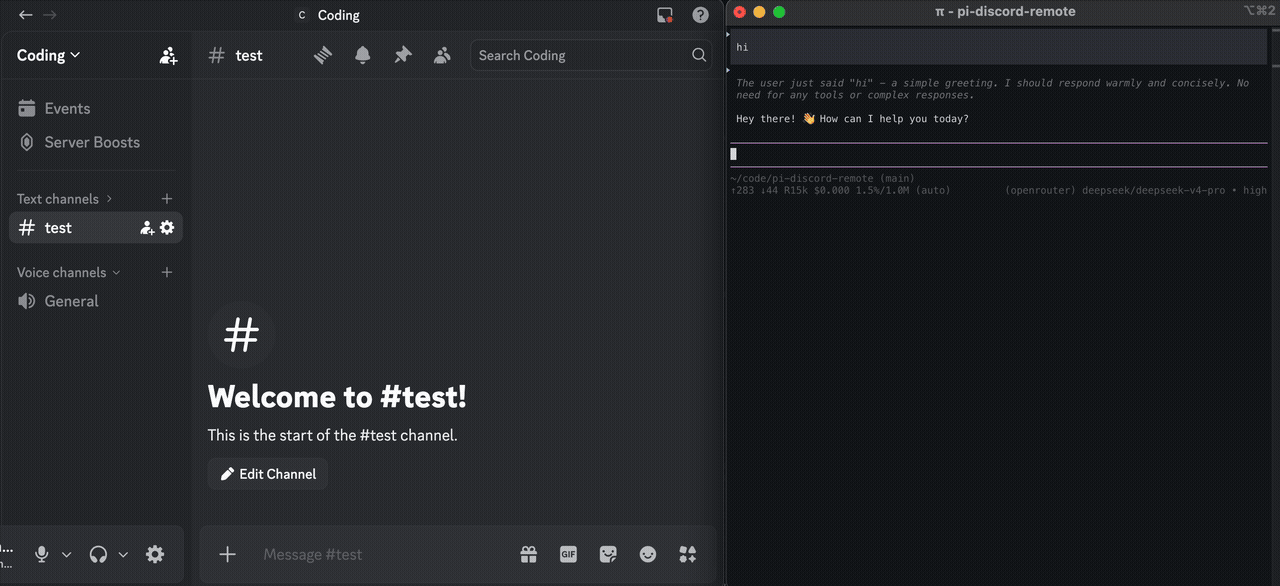Viewport: 1280px width, 586px height.
Task: Click the terminal input prompt line
Action: 999,154
